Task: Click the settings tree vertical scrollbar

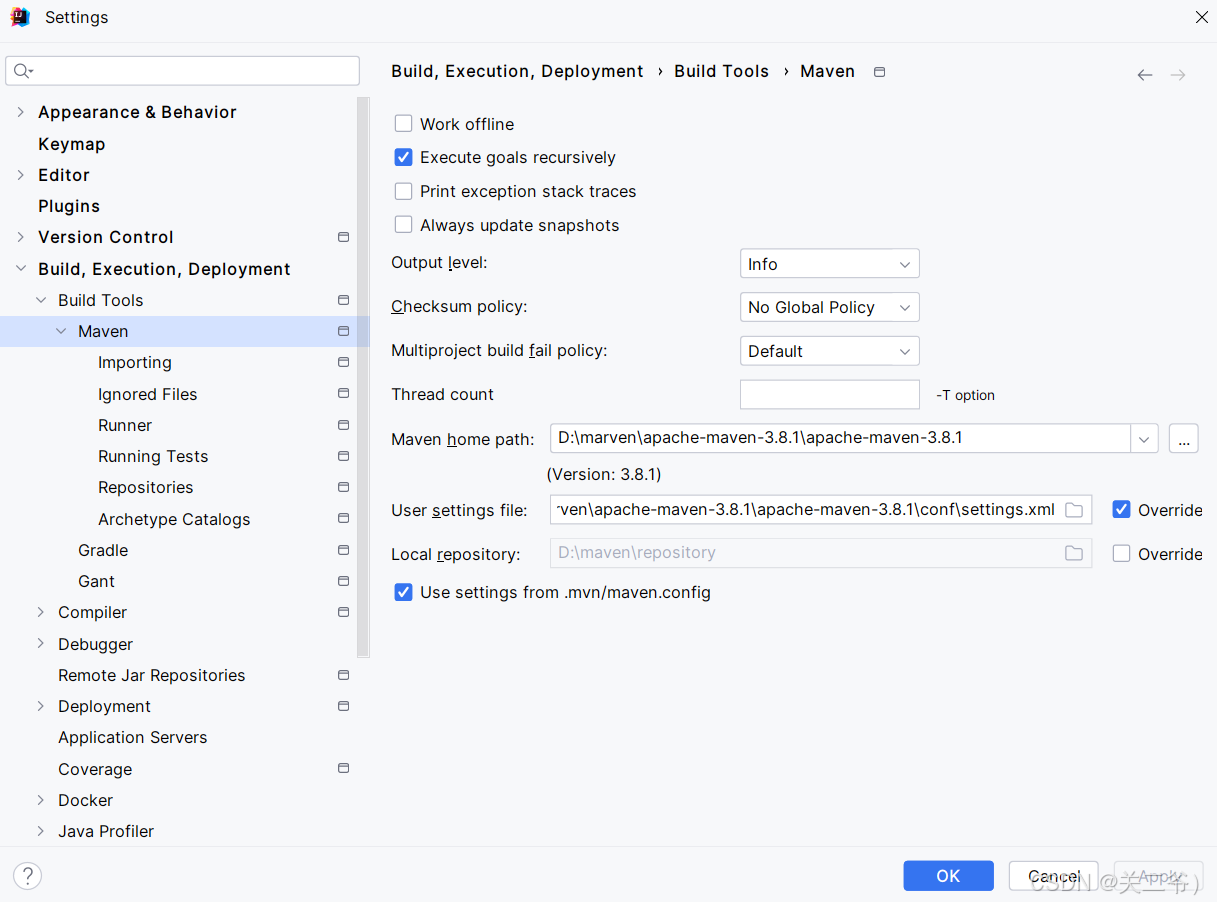Action: (364, 378)
